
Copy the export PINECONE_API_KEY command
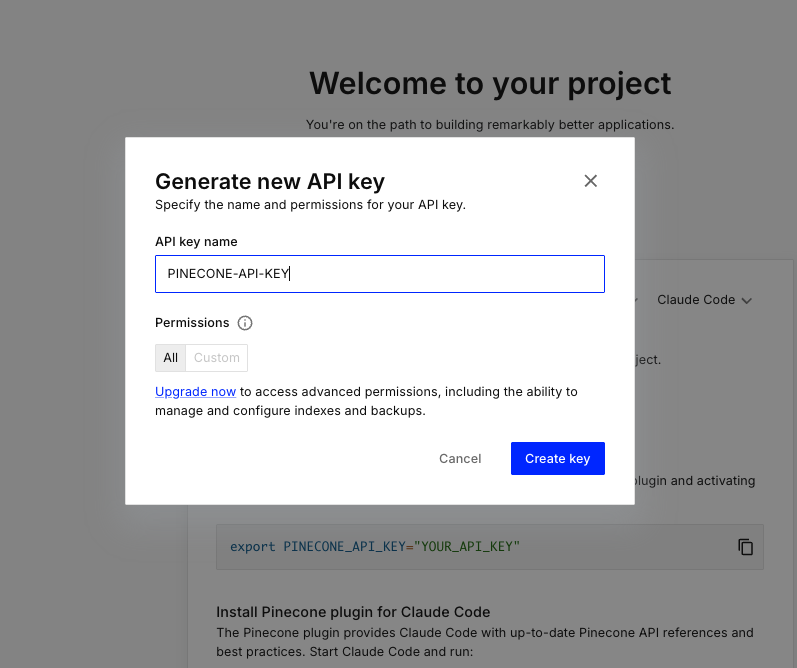pos(745,547)
